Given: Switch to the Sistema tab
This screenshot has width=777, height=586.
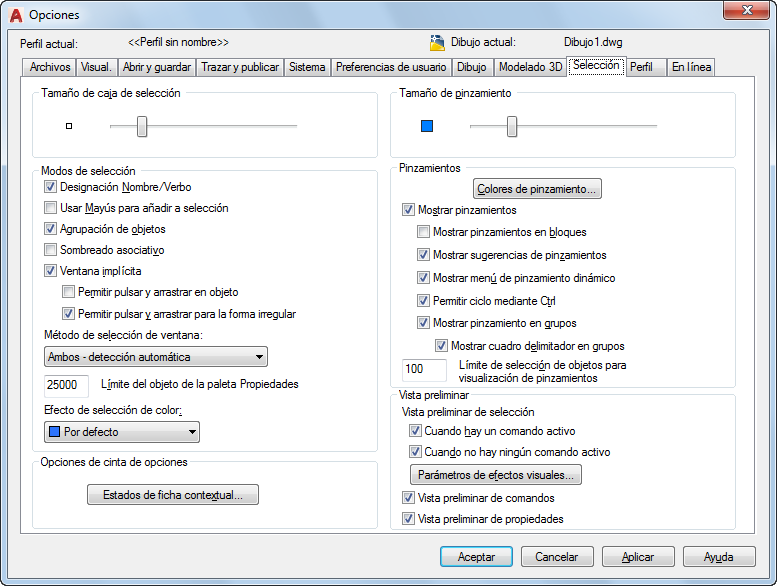Looking at the screenshot, I should pos(307,67).
